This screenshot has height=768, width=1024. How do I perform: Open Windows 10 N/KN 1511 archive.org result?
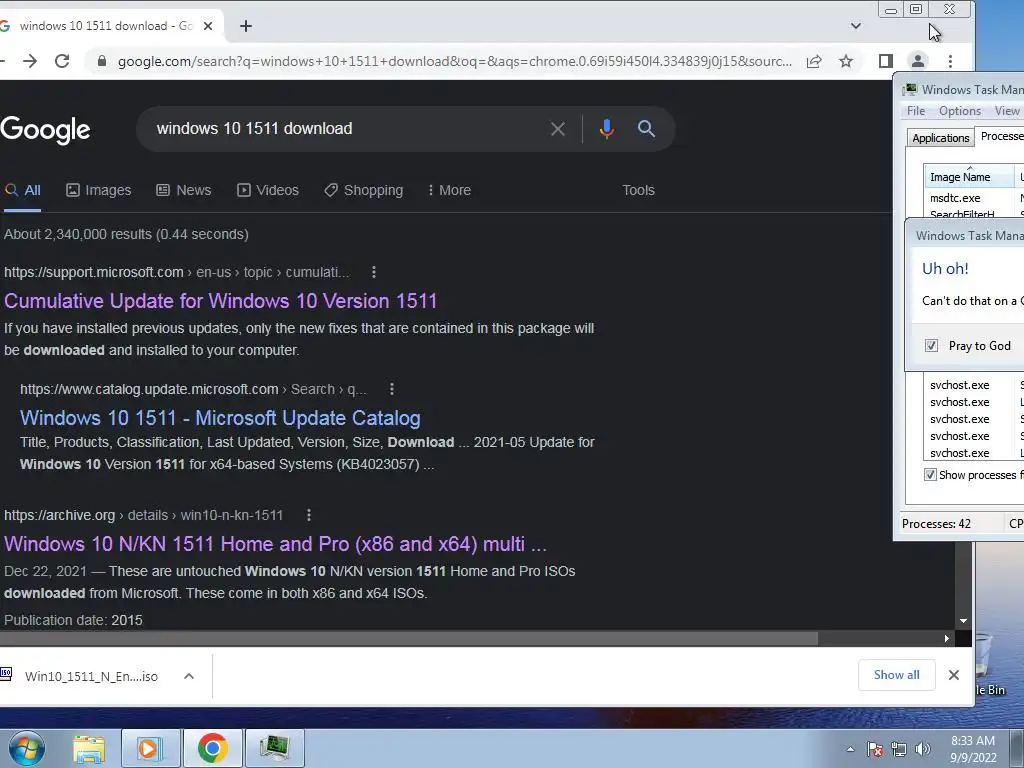click(275, 544)
